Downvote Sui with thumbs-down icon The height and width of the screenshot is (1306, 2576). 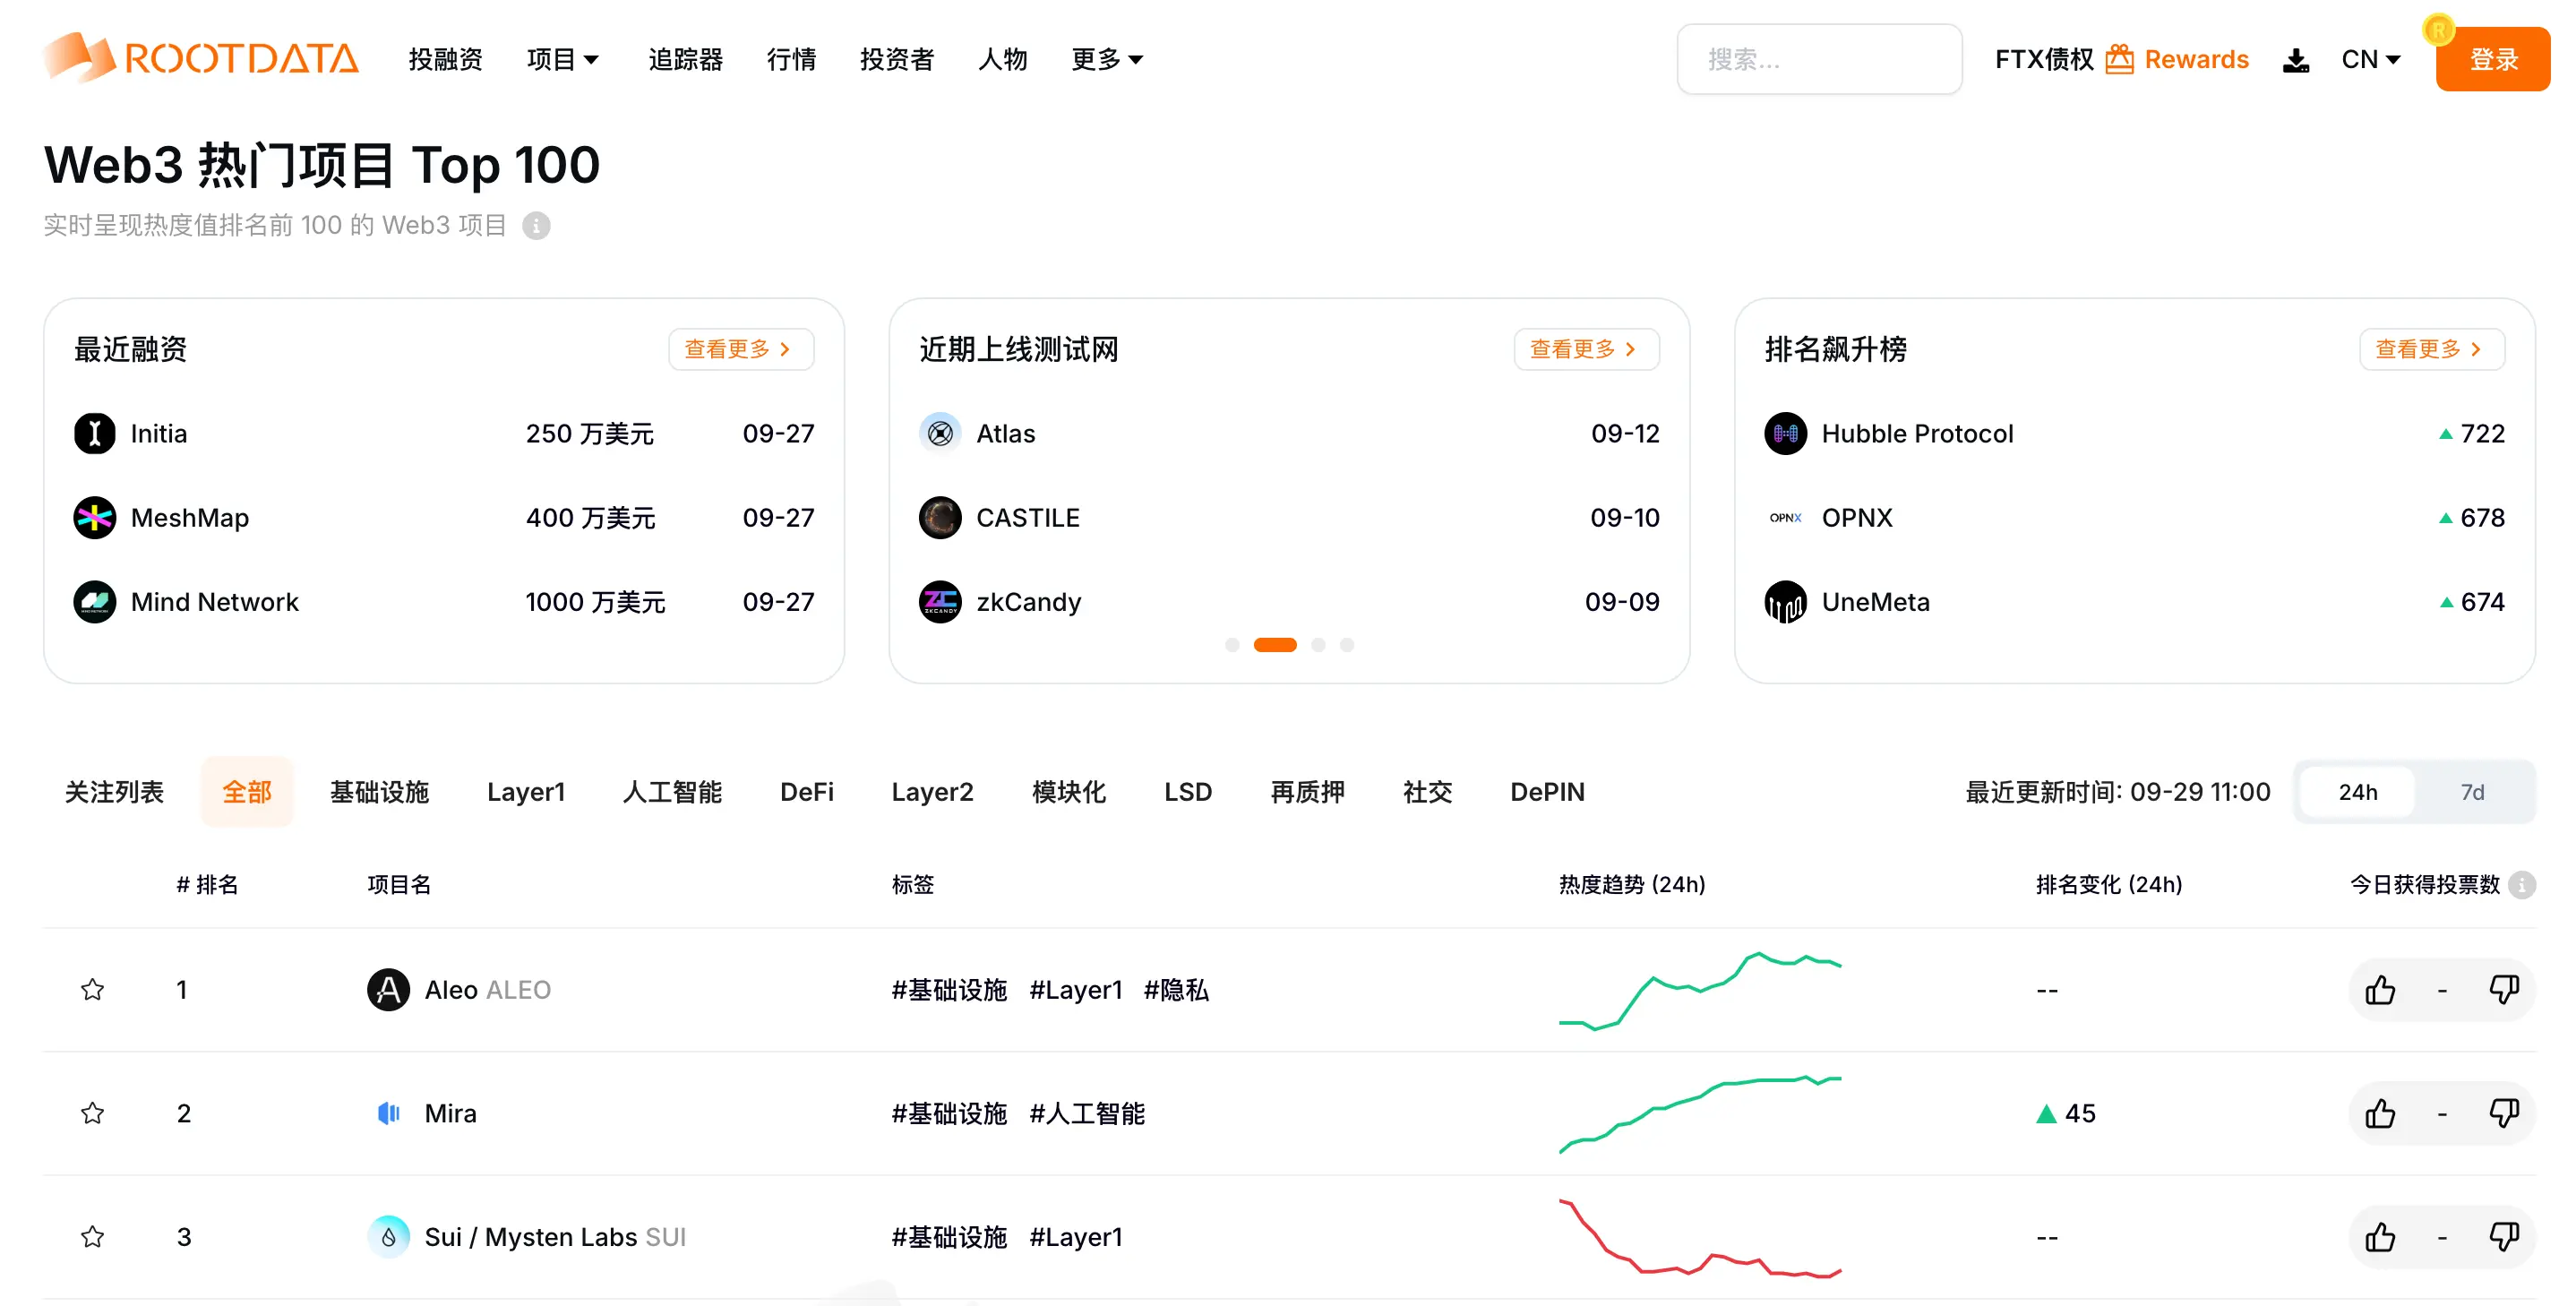coord(2504,1237)
